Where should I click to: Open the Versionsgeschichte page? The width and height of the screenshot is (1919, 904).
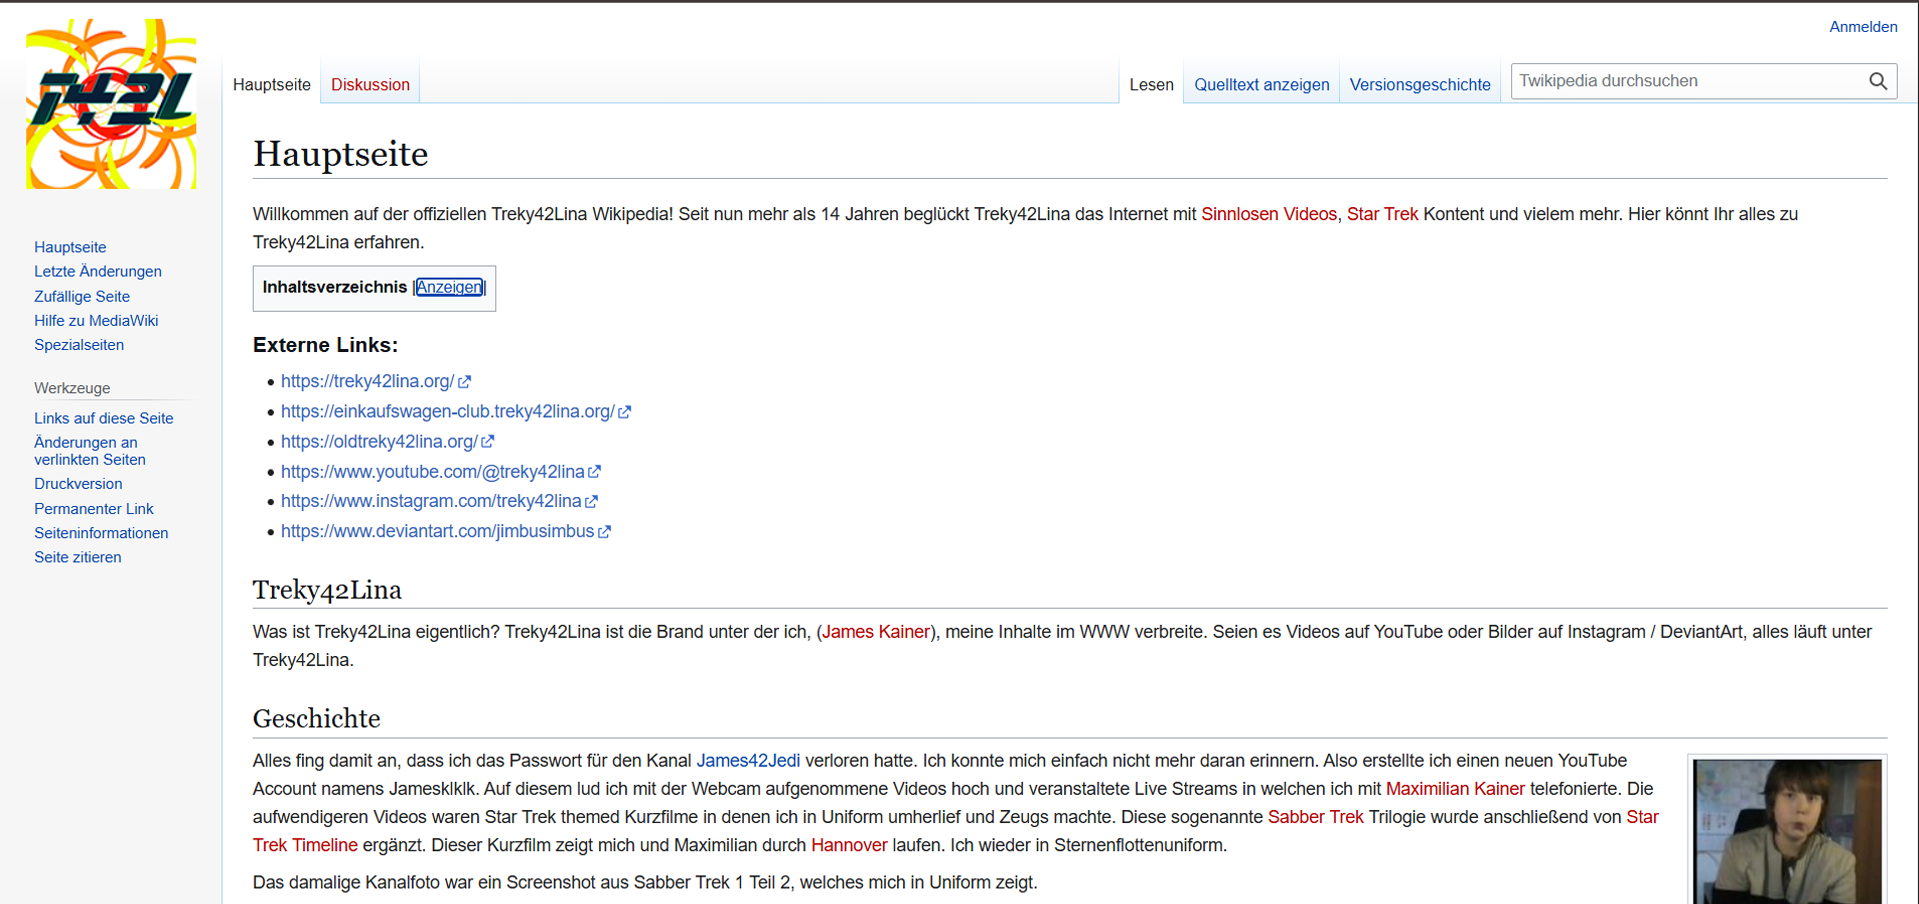1420,84
